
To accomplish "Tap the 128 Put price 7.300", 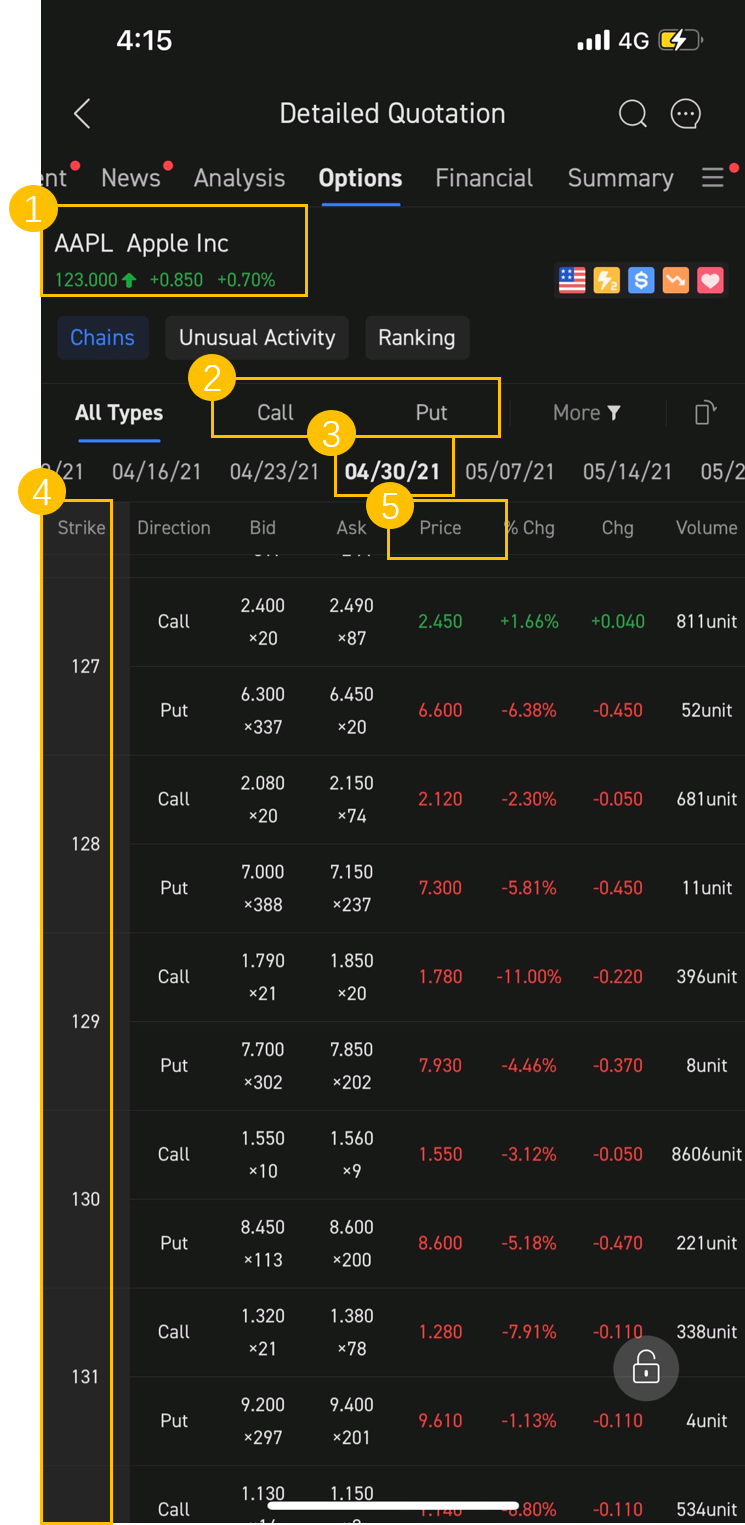I will point(441,888).
